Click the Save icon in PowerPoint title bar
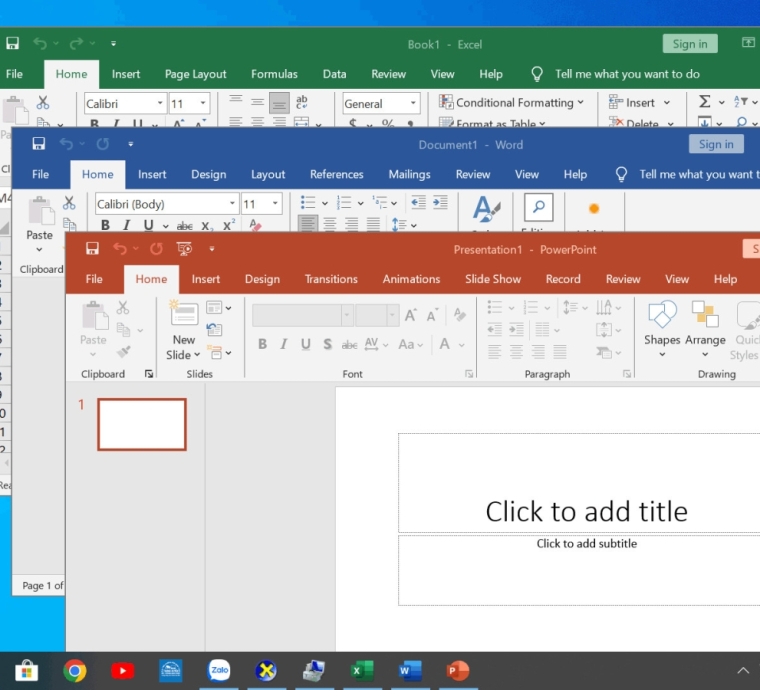This screenshot has width=760, height=690. pos(92,249)
